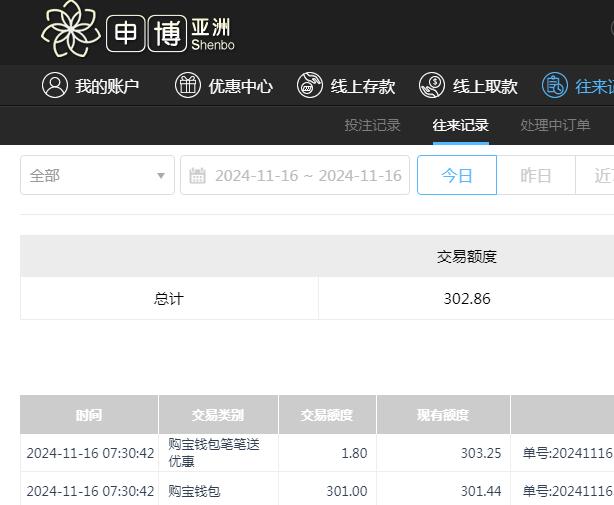Click the 线上存款 deposit icon
Screen dimensions: 614x505
coord(310,85)
